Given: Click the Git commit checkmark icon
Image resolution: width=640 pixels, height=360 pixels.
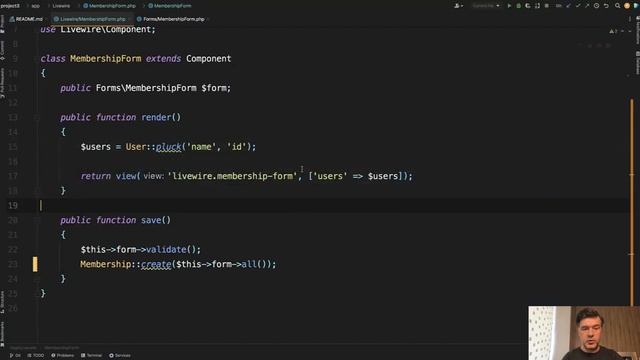Looking at the screenshot, I should 578,6.
